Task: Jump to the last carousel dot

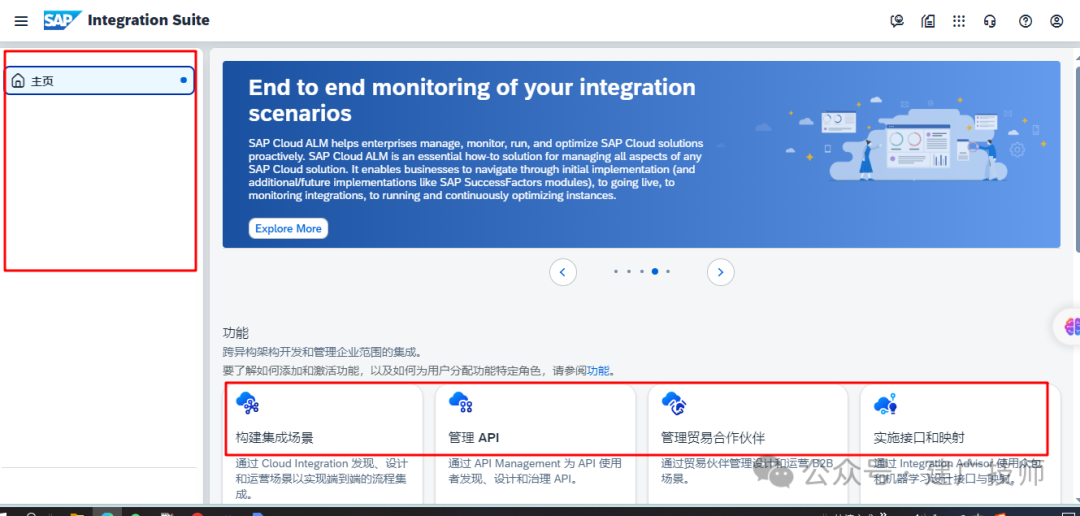Action: point(667,271)
